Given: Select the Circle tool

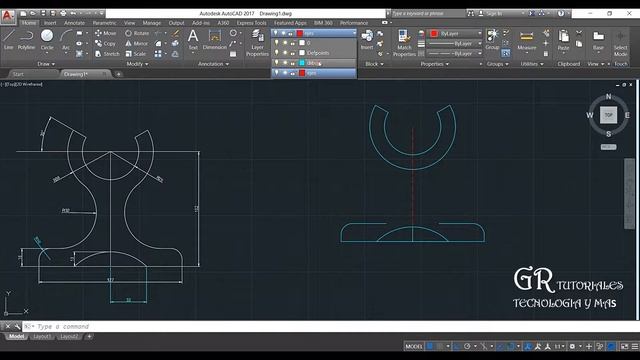Looking at the screenshot, I should click(x=47, y=40).
